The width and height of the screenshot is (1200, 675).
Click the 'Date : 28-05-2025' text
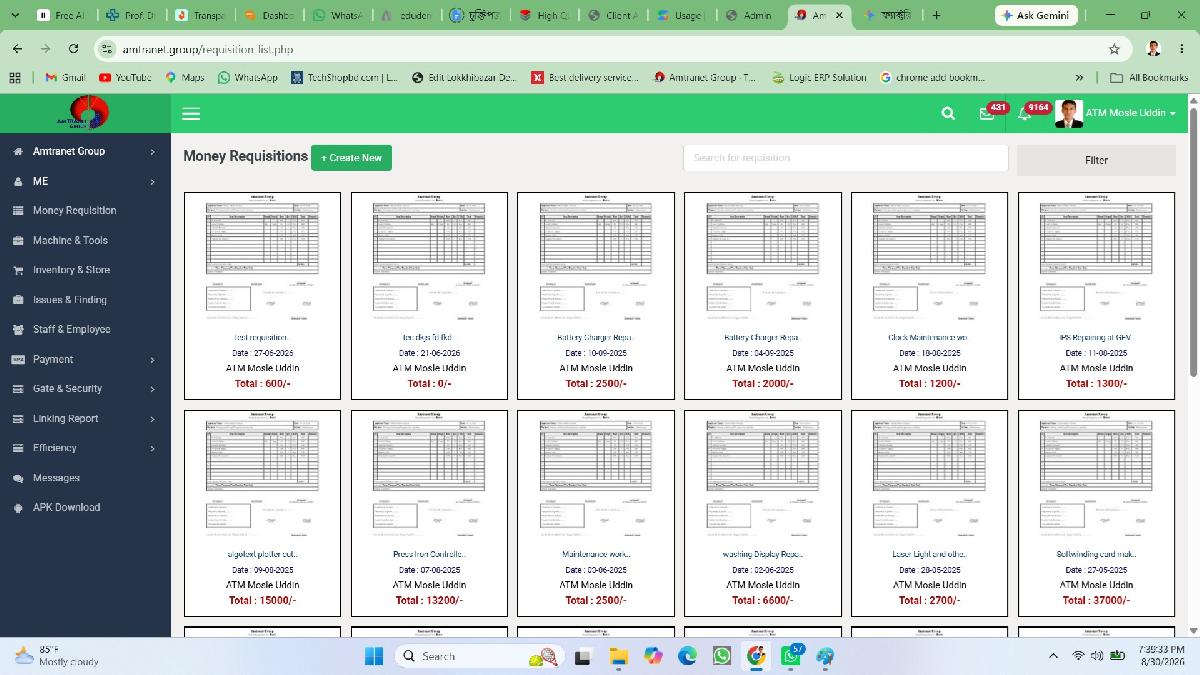(x=929, y=570)
